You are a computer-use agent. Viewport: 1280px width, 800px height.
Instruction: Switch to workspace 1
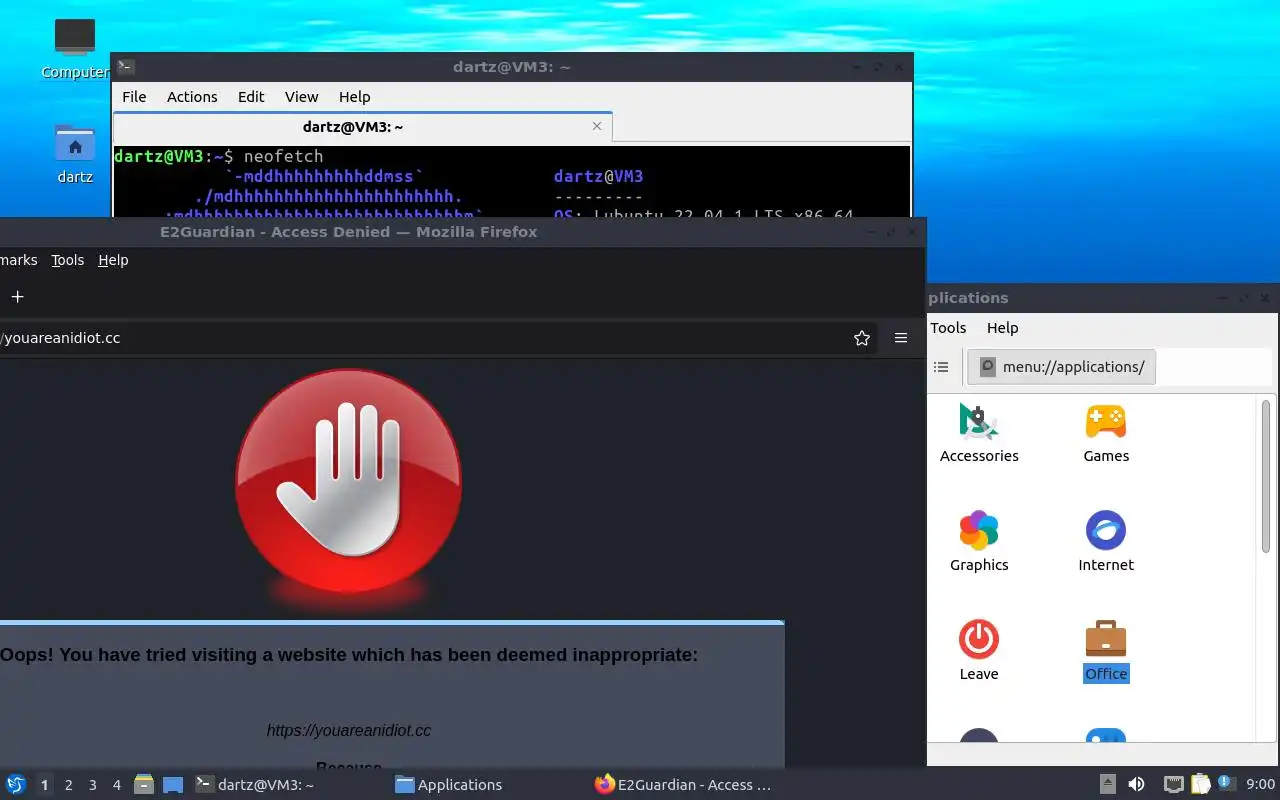click(x=44, y=785)
